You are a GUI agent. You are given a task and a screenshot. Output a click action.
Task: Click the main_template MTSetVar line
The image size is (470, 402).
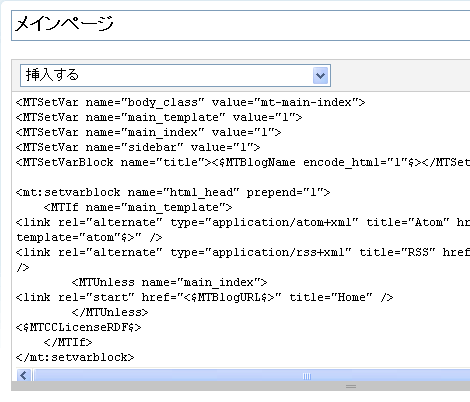point(159,117)
